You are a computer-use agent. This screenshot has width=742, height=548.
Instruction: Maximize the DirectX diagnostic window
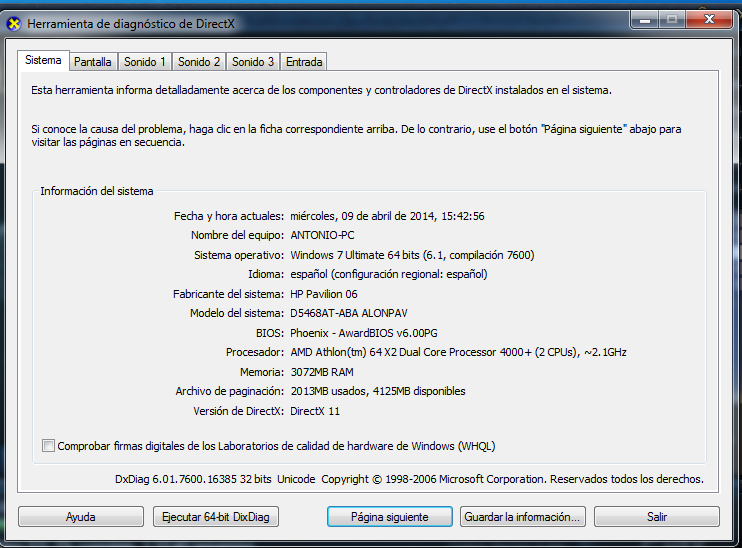[671, 20]
